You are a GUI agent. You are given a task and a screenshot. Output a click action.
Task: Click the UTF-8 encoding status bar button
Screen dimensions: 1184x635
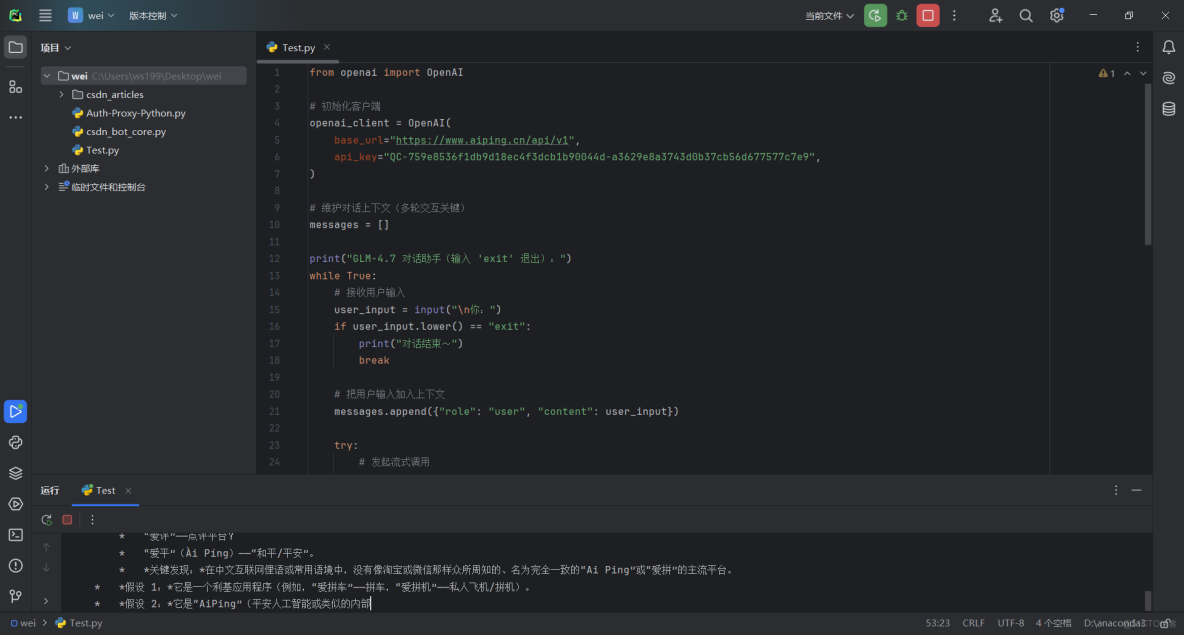coord(1010,622)
